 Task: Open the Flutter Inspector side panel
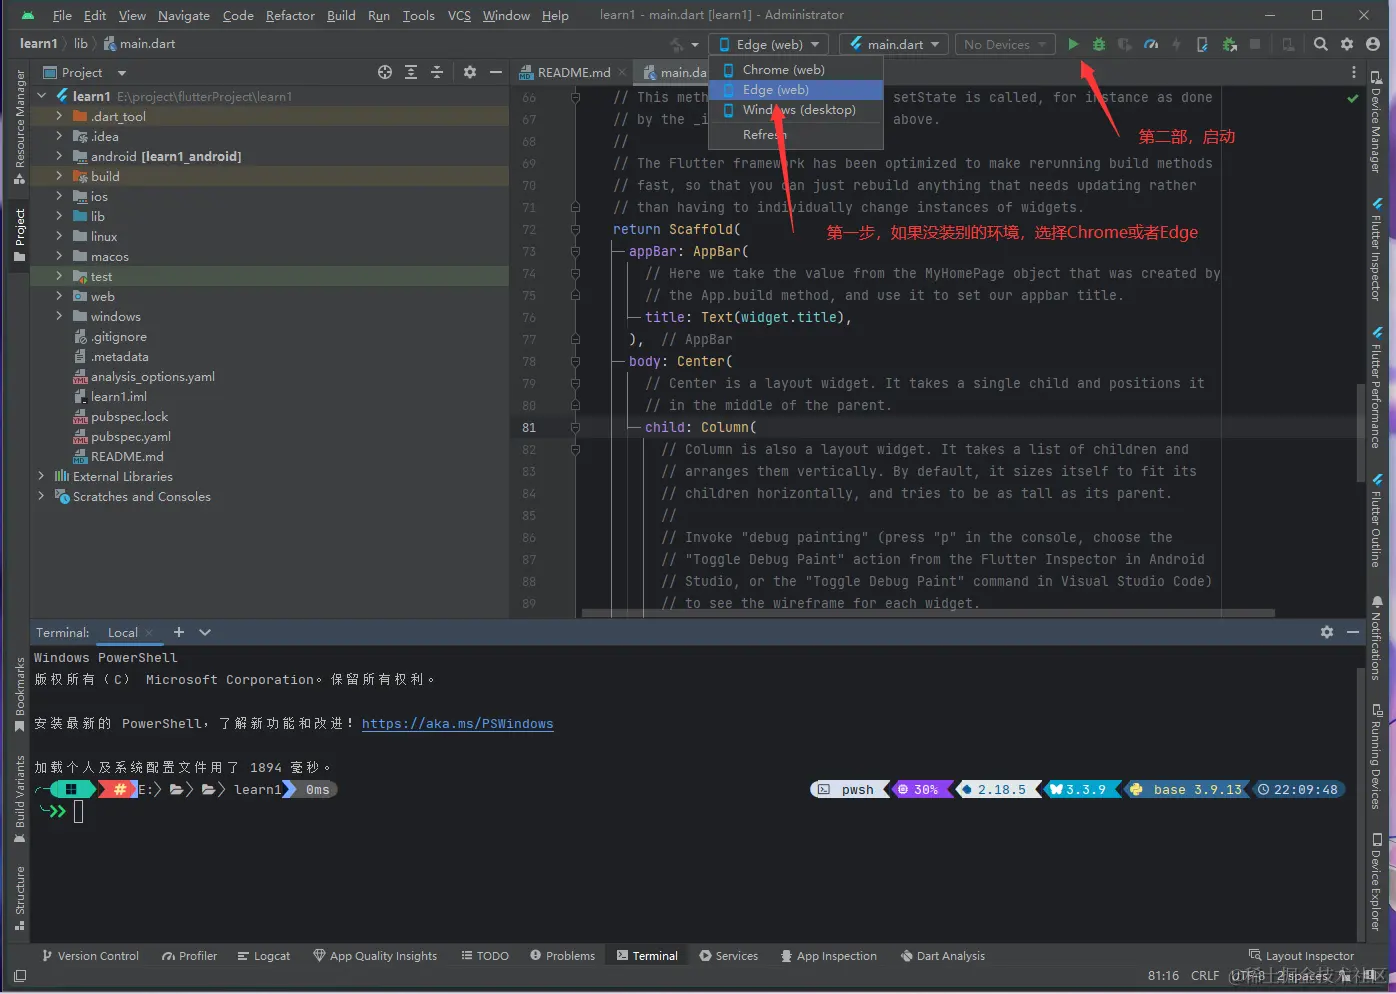(x=1376, y=251)
